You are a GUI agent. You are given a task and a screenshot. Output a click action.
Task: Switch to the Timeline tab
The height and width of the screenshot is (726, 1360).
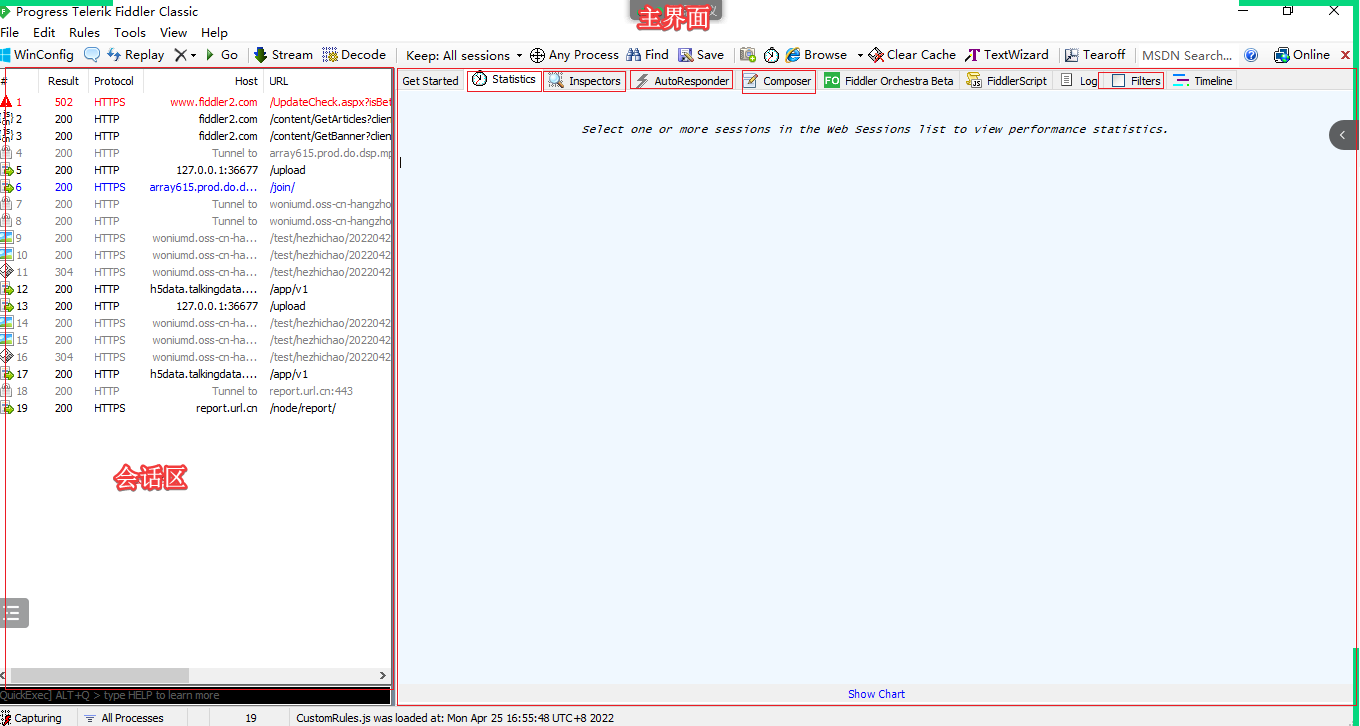coord(1203,81)
